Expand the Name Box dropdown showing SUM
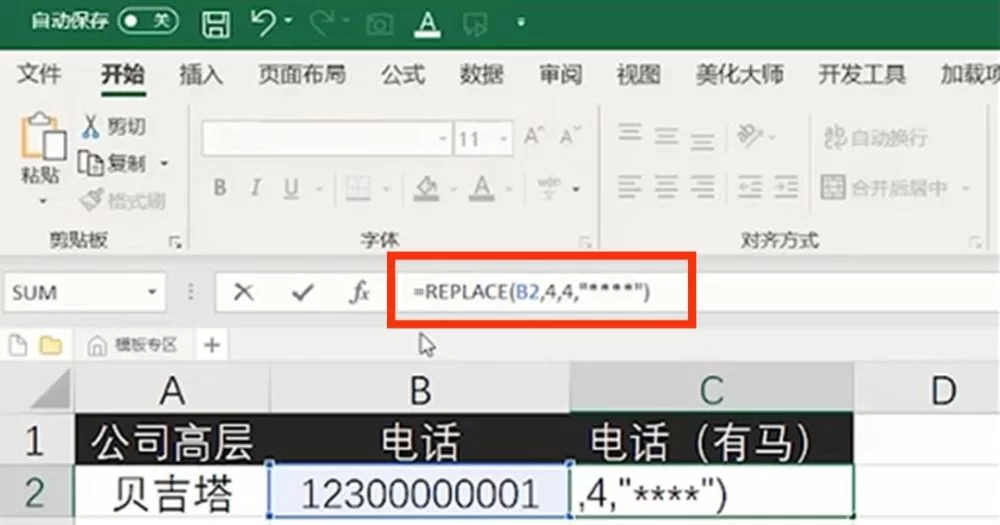Viewport: 1000px width, 525px height. coord(152,293)
